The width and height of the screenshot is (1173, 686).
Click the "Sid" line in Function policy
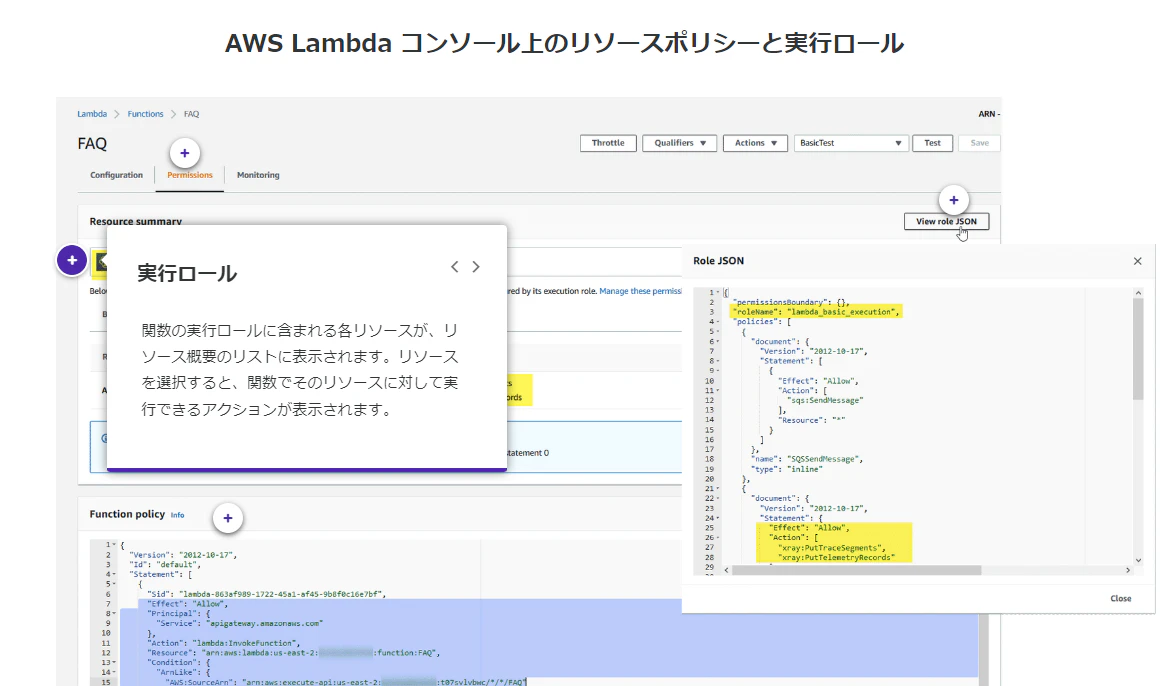coord(266,594)
